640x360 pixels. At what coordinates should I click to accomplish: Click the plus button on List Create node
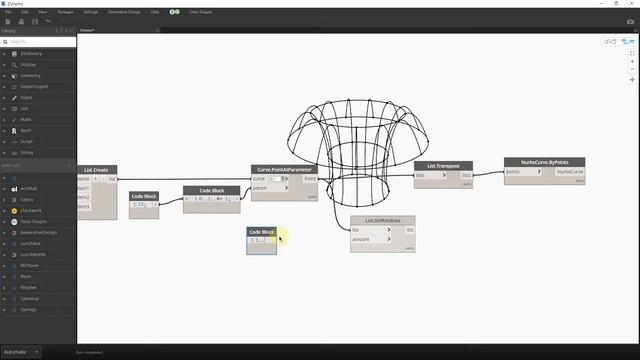96,179
